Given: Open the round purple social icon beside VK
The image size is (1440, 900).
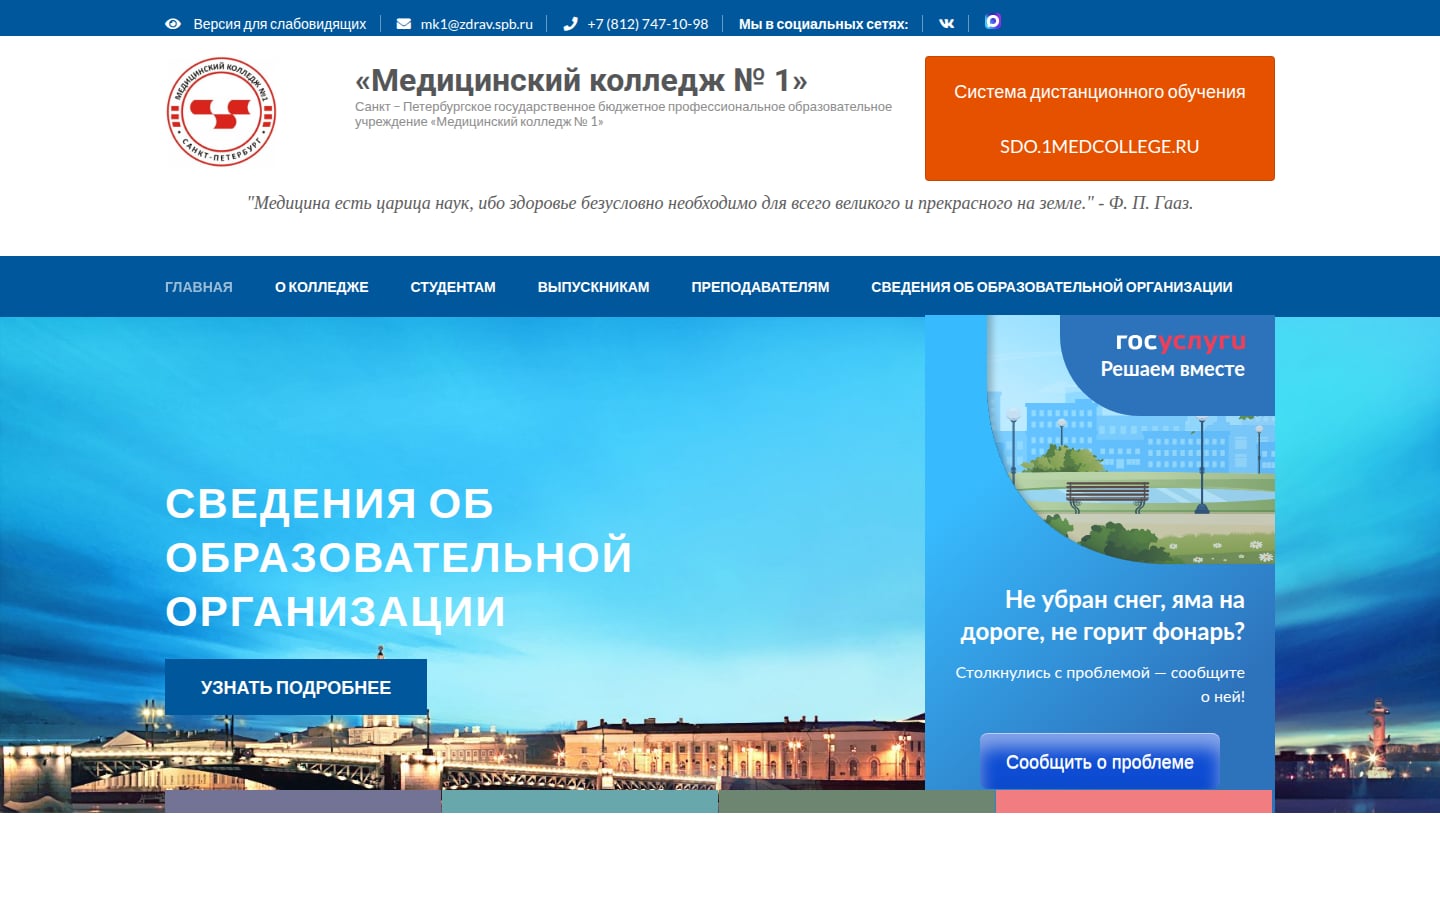Looking at the screenshot, I should click(992, 22).
